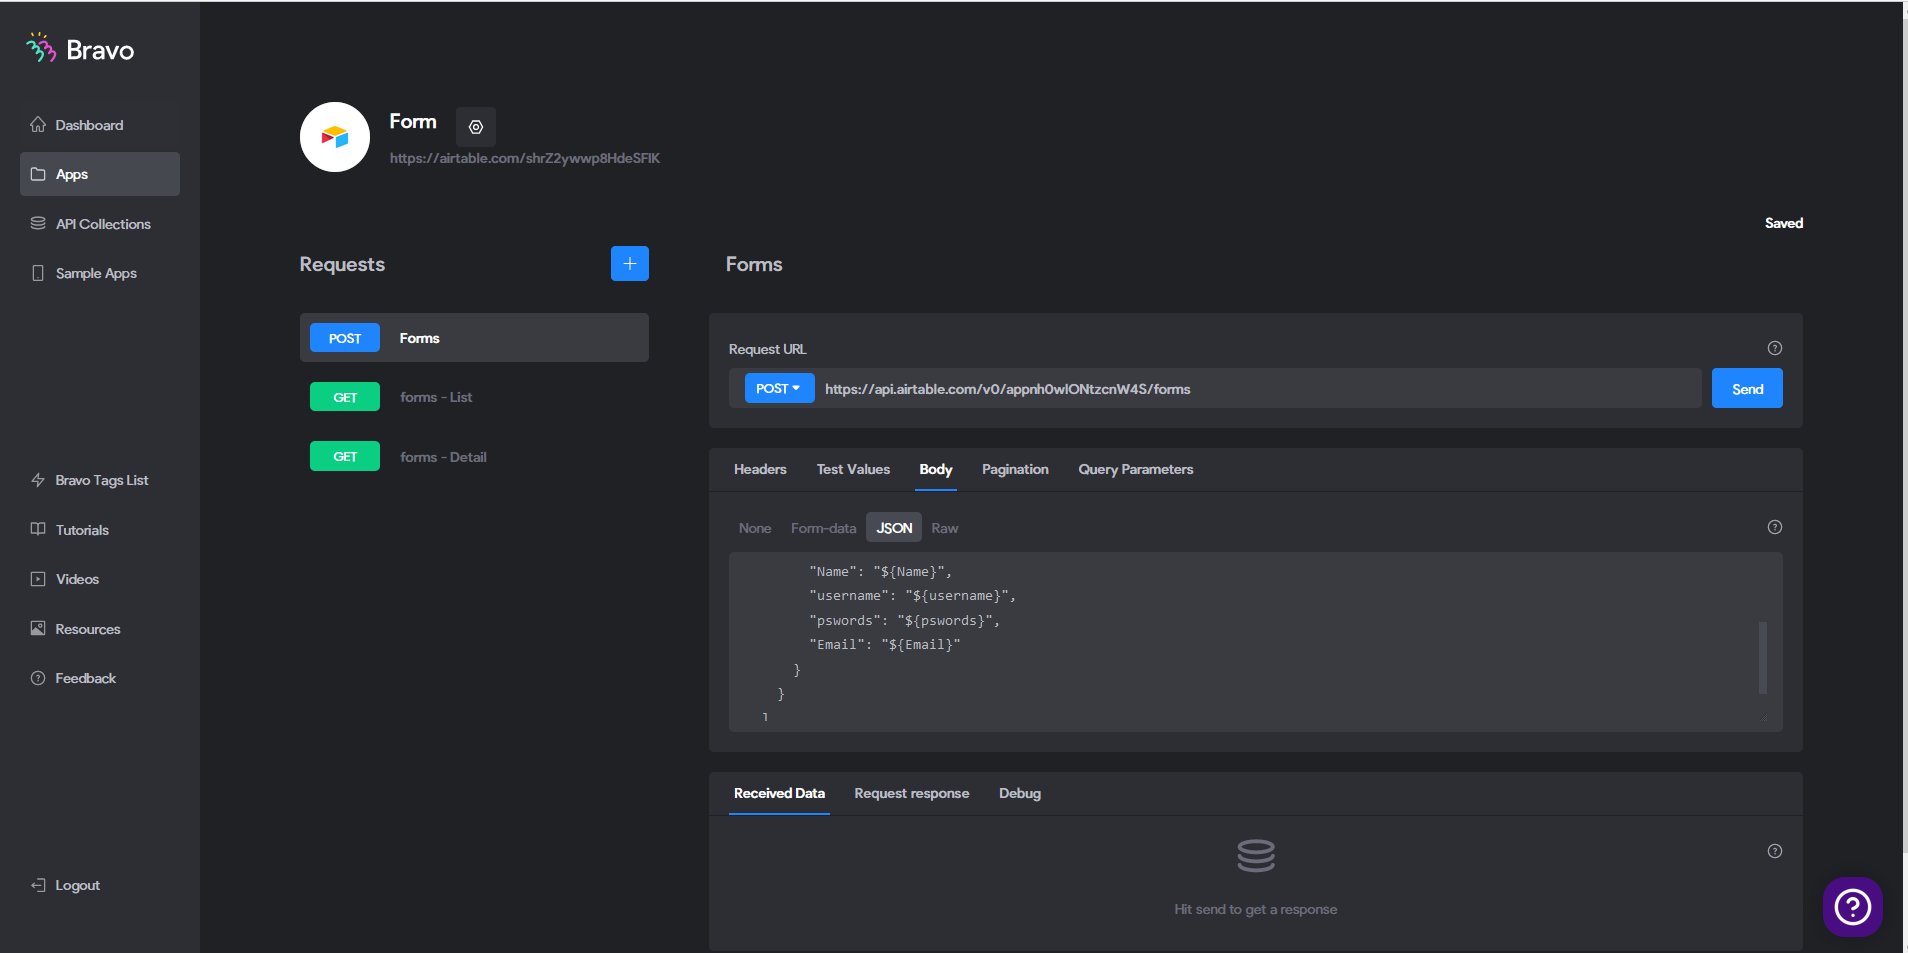The image size is (1908, 953).
Task: Open the Airtable form share link
Action: (x=525, y=158)
